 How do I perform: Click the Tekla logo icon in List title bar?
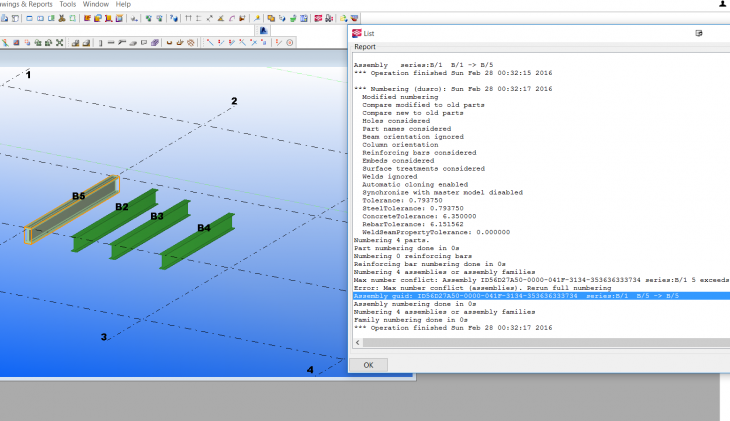[x=357, y=33]
